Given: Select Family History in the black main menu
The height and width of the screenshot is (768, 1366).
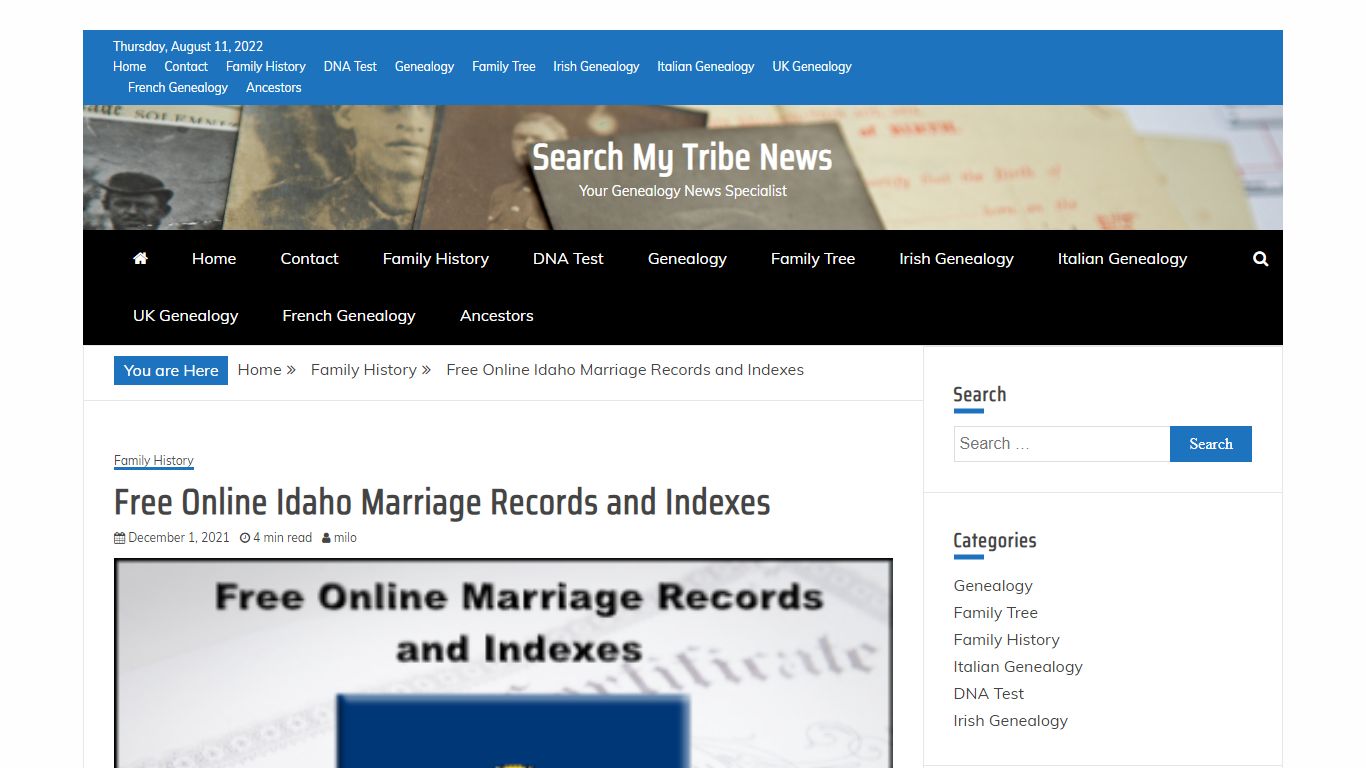Looking at the screenshot, I should tap(436, 258).
